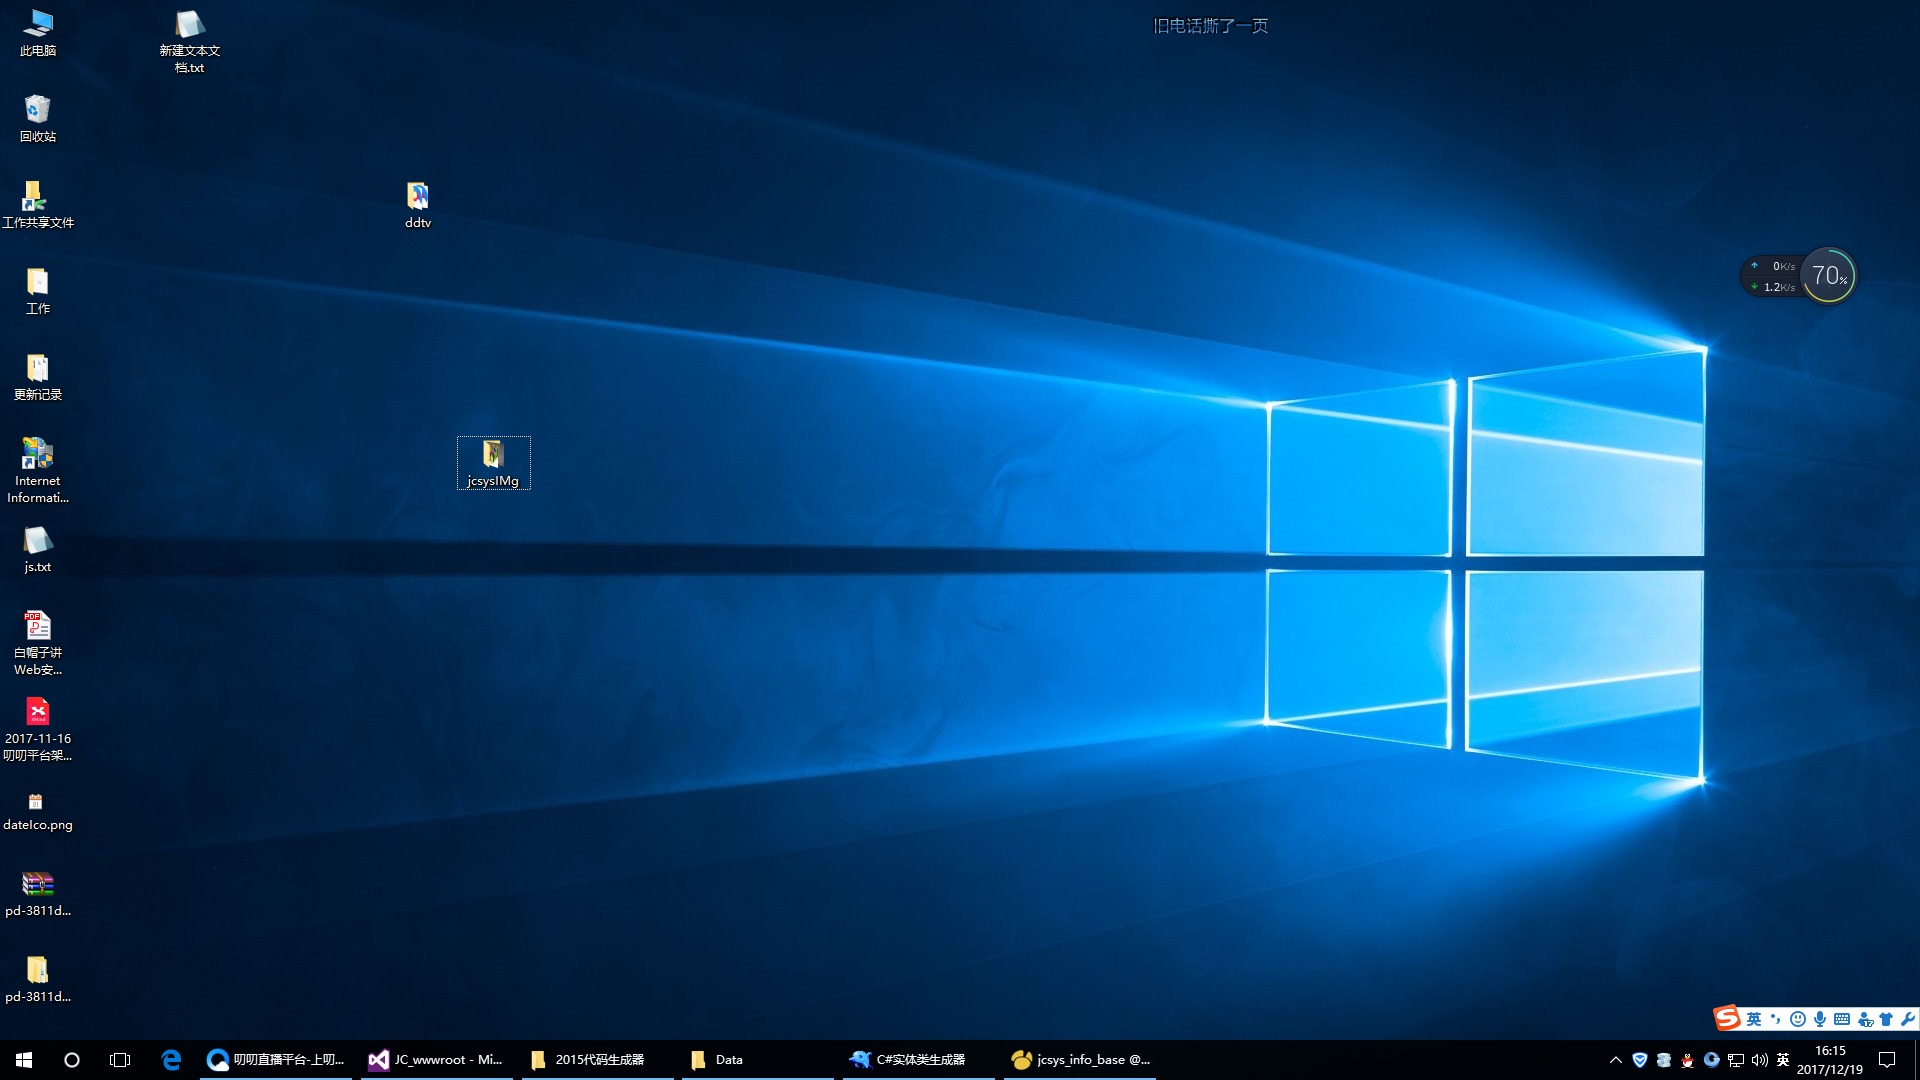Toggle taskbar input language 英 indicator
The image size is (1920, 1080).
pyautogui.click(x=1783, y=1060)
